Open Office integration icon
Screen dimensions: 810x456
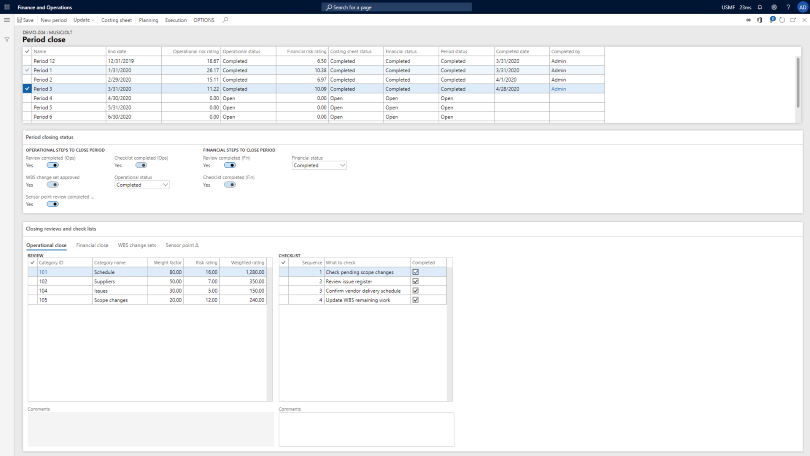[759, 20]
